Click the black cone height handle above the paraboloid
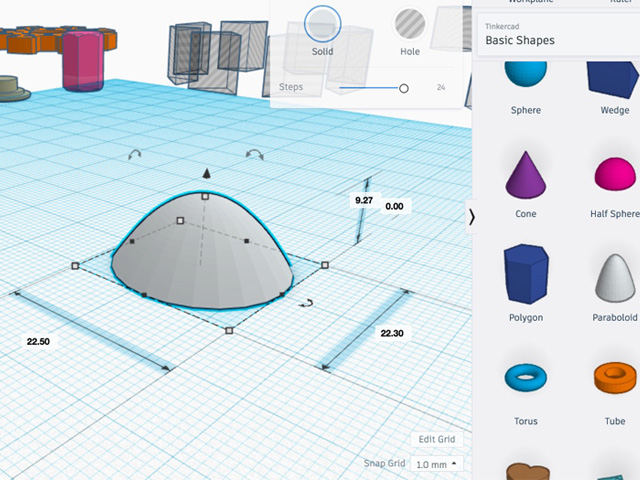This screenshot has height=480, width=640. tap(206, 174)
